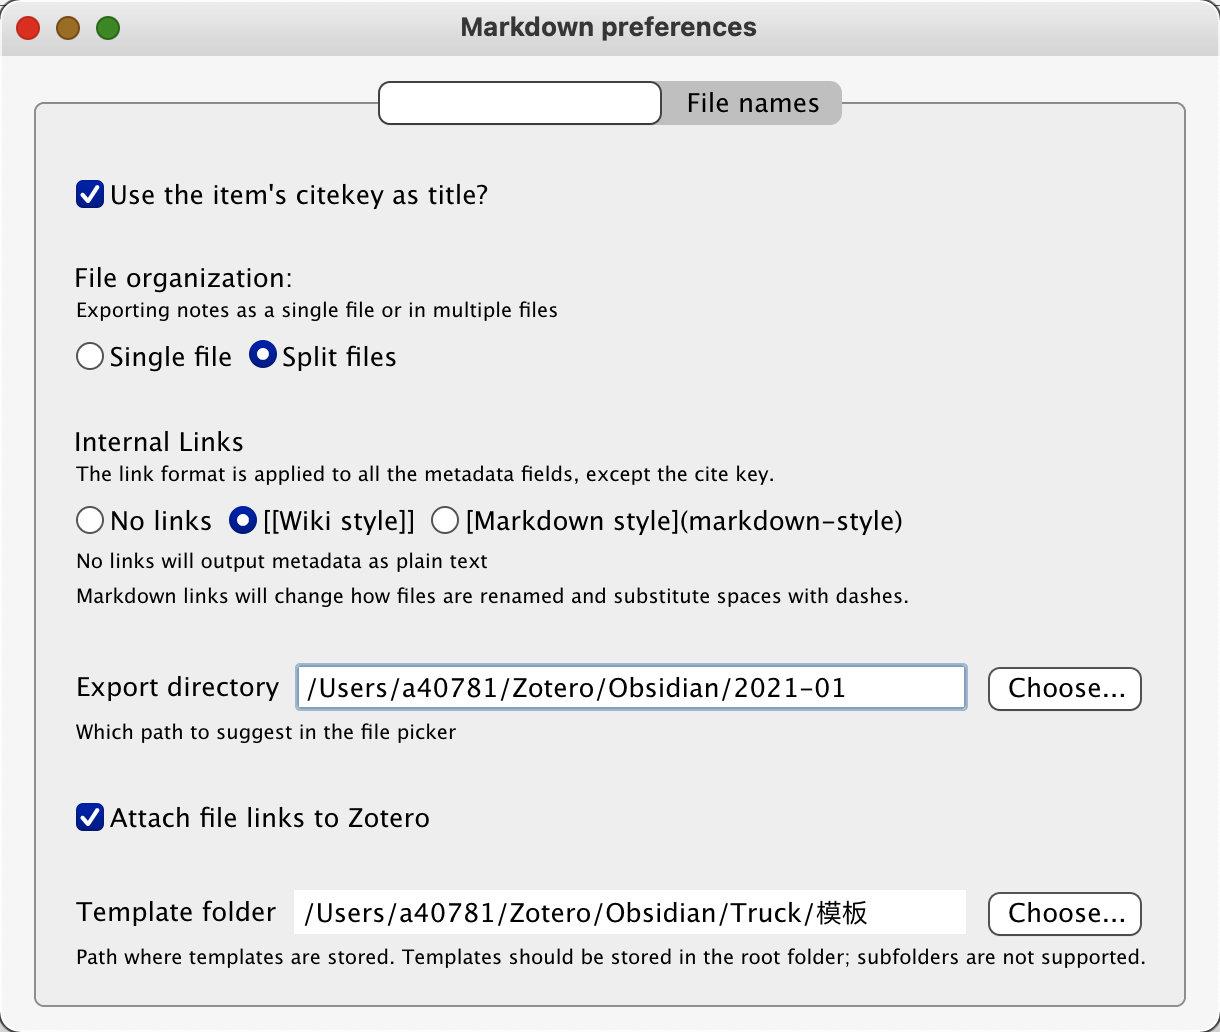Select the Single file radio option

90,356
